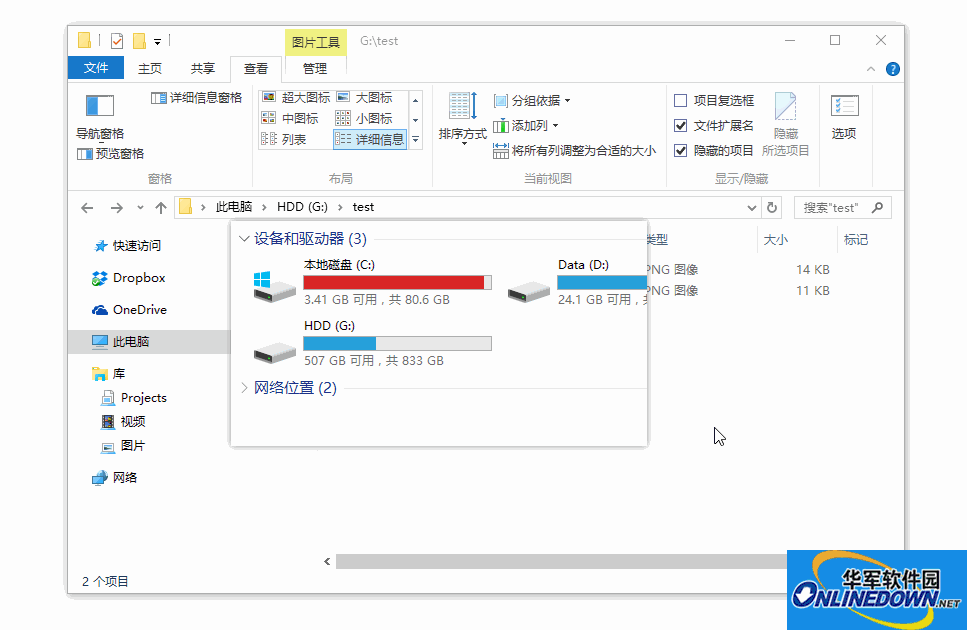Screen dimensions: 967x630
Task: Open Group by (分组依据) dropdown
Action: [532, 100]
